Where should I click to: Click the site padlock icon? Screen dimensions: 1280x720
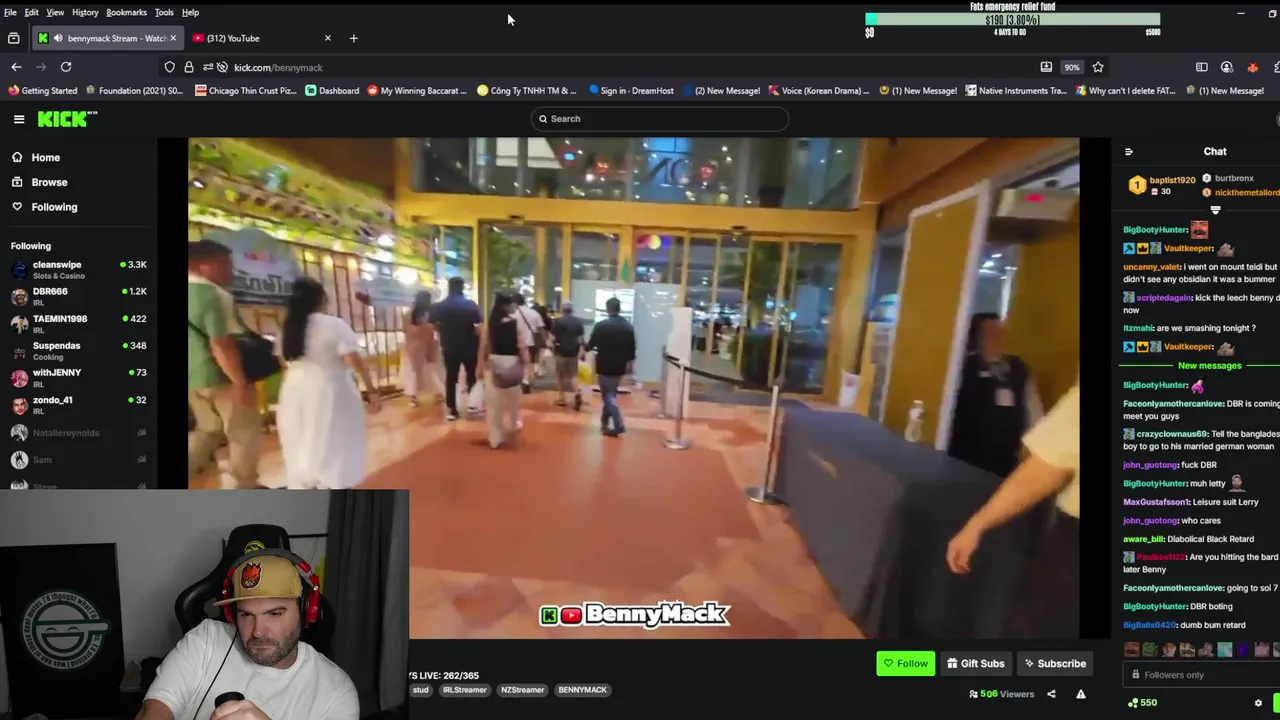point(188,67)
